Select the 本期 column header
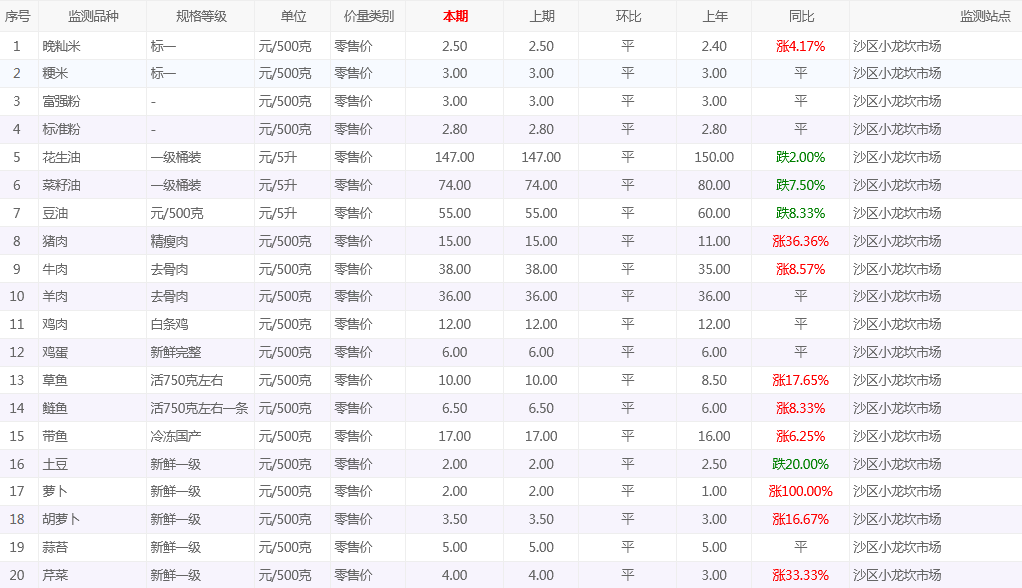1022x588 pixels. pyautogui.click(x=455, y=16)
